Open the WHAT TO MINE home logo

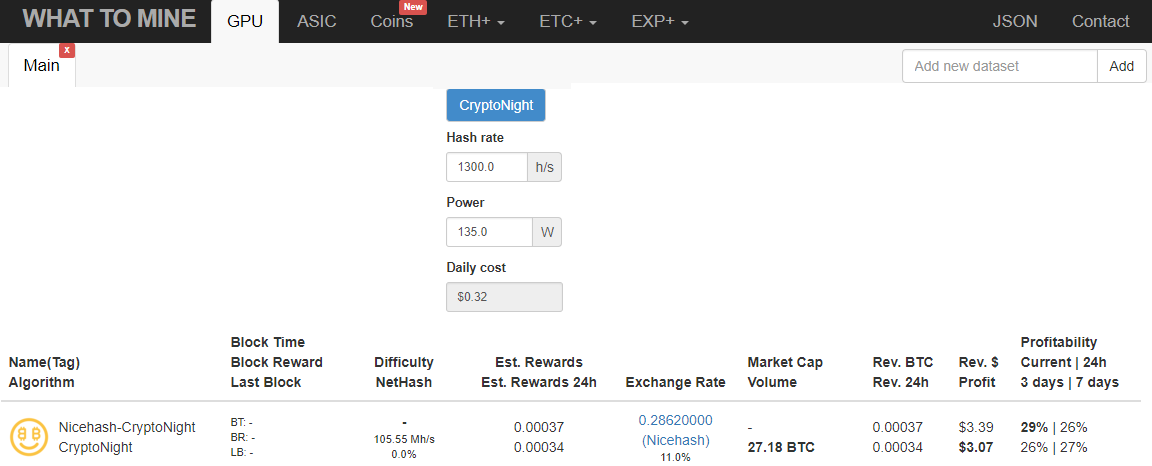pyautogui.click(x=109, y=18)
